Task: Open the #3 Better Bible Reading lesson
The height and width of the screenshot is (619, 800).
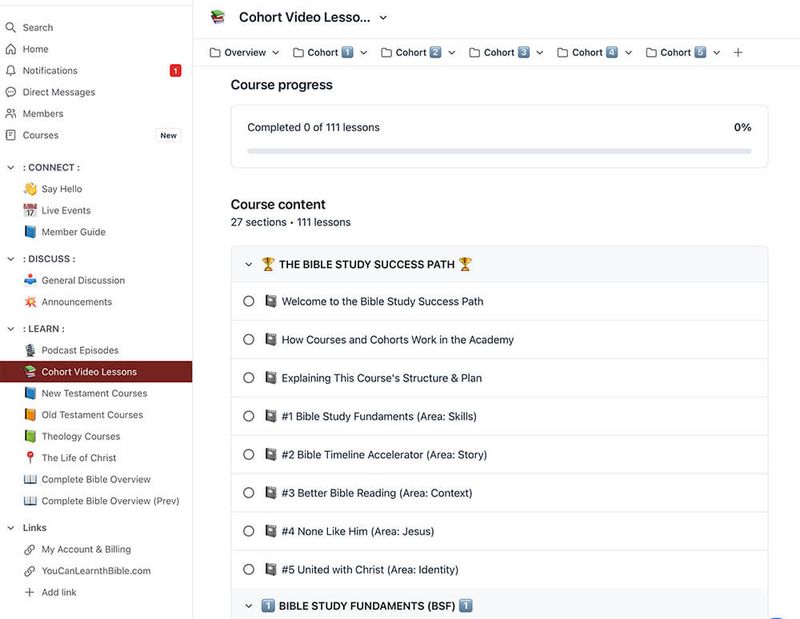Action: coord(376,493)
